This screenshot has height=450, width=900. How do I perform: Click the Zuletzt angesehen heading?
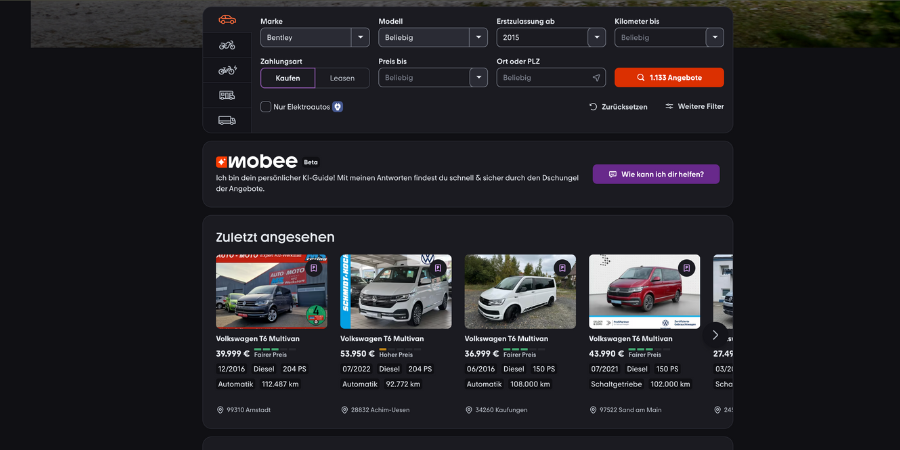[275, 237]
